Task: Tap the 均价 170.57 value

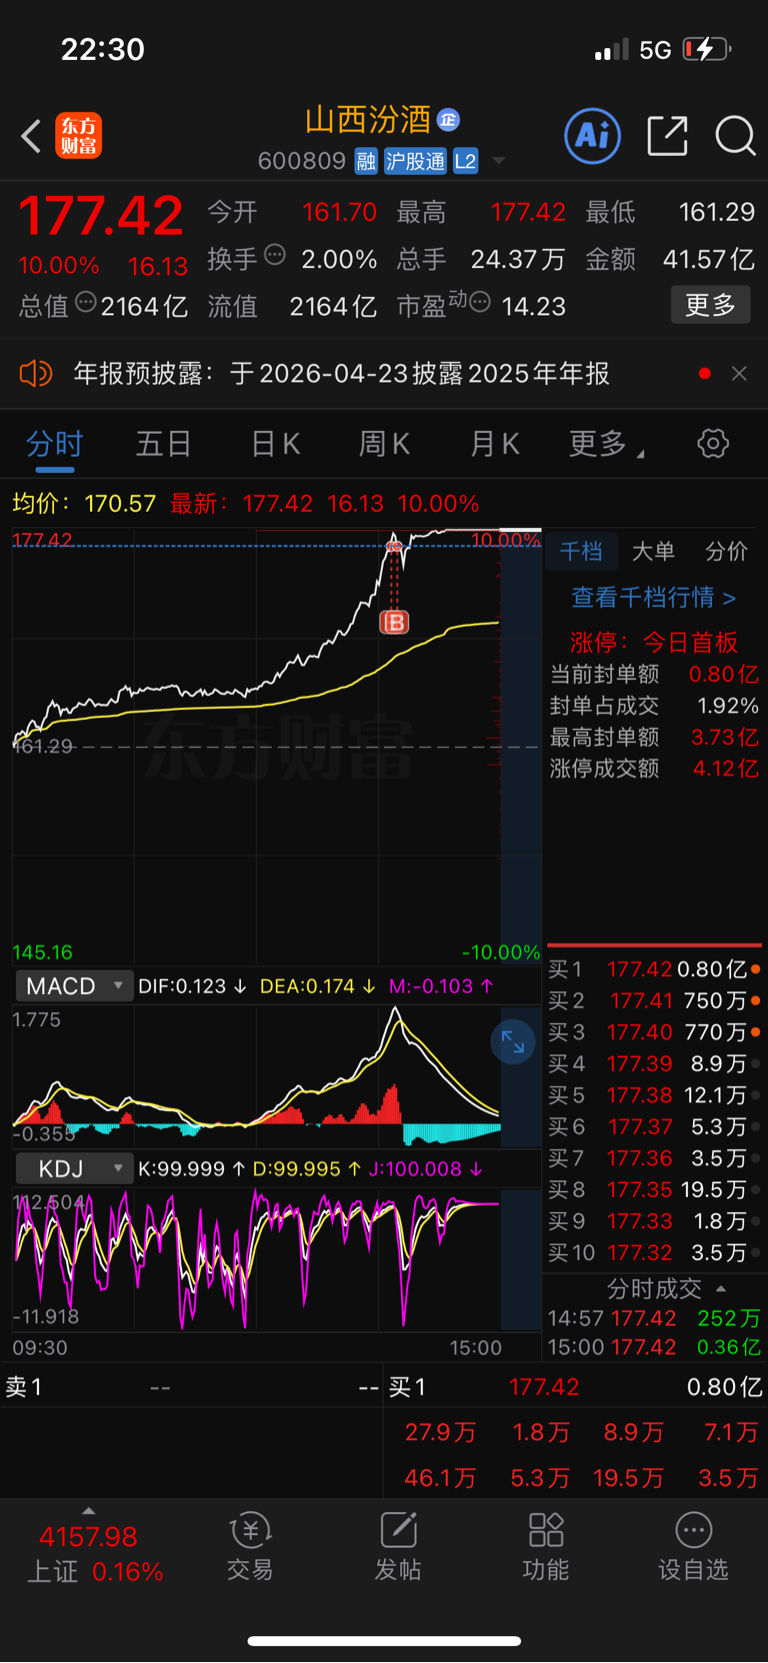Action: pos(120,503)
